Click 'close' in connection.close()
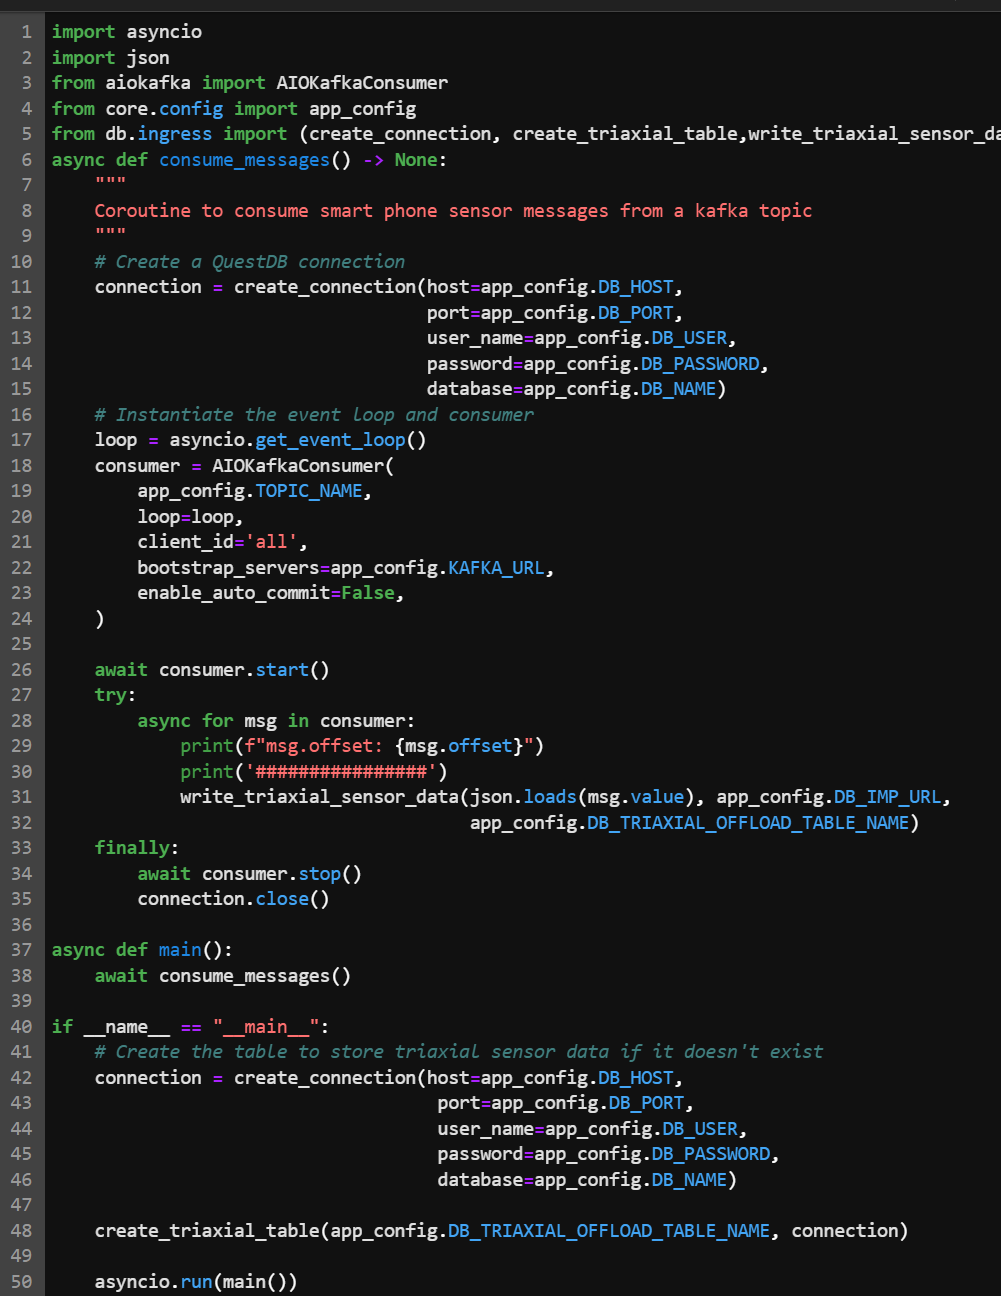Viewport: 1001px width, 1296px height. click(x=282, y=899)
